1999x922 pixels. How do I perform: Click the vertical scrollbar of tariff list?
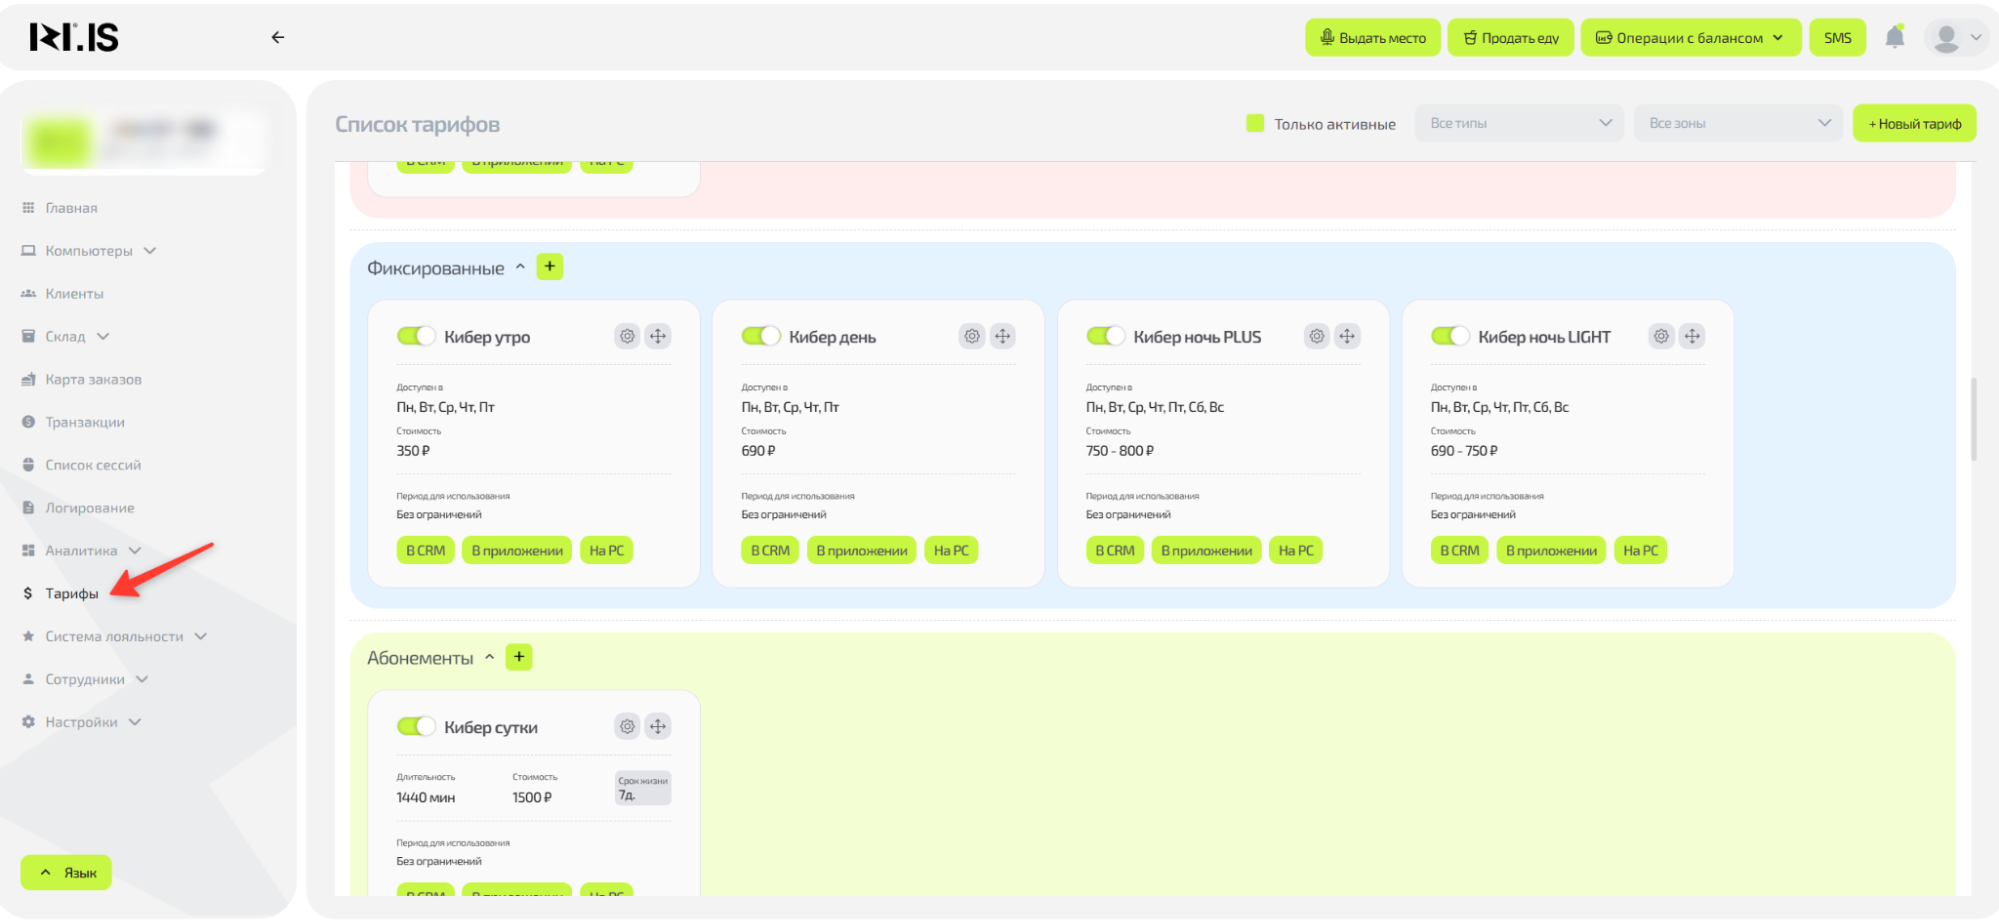1973,420
